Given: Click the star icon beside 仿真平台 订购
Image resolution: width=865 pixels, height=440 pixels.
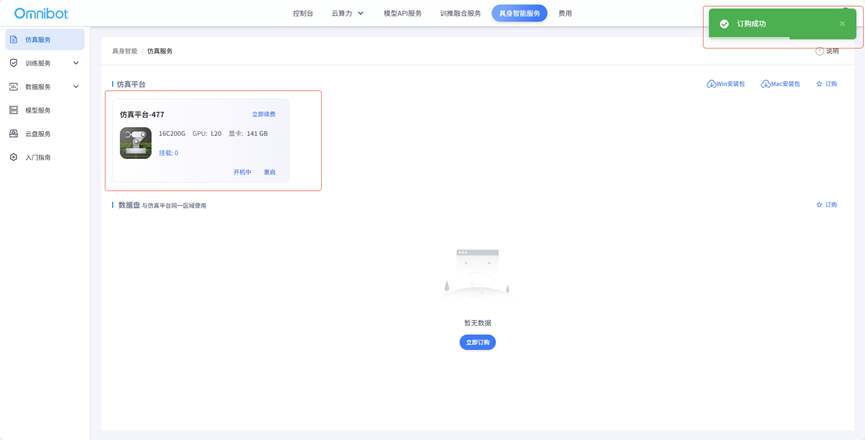Looking at the screenshot, I should pos(819,84).
